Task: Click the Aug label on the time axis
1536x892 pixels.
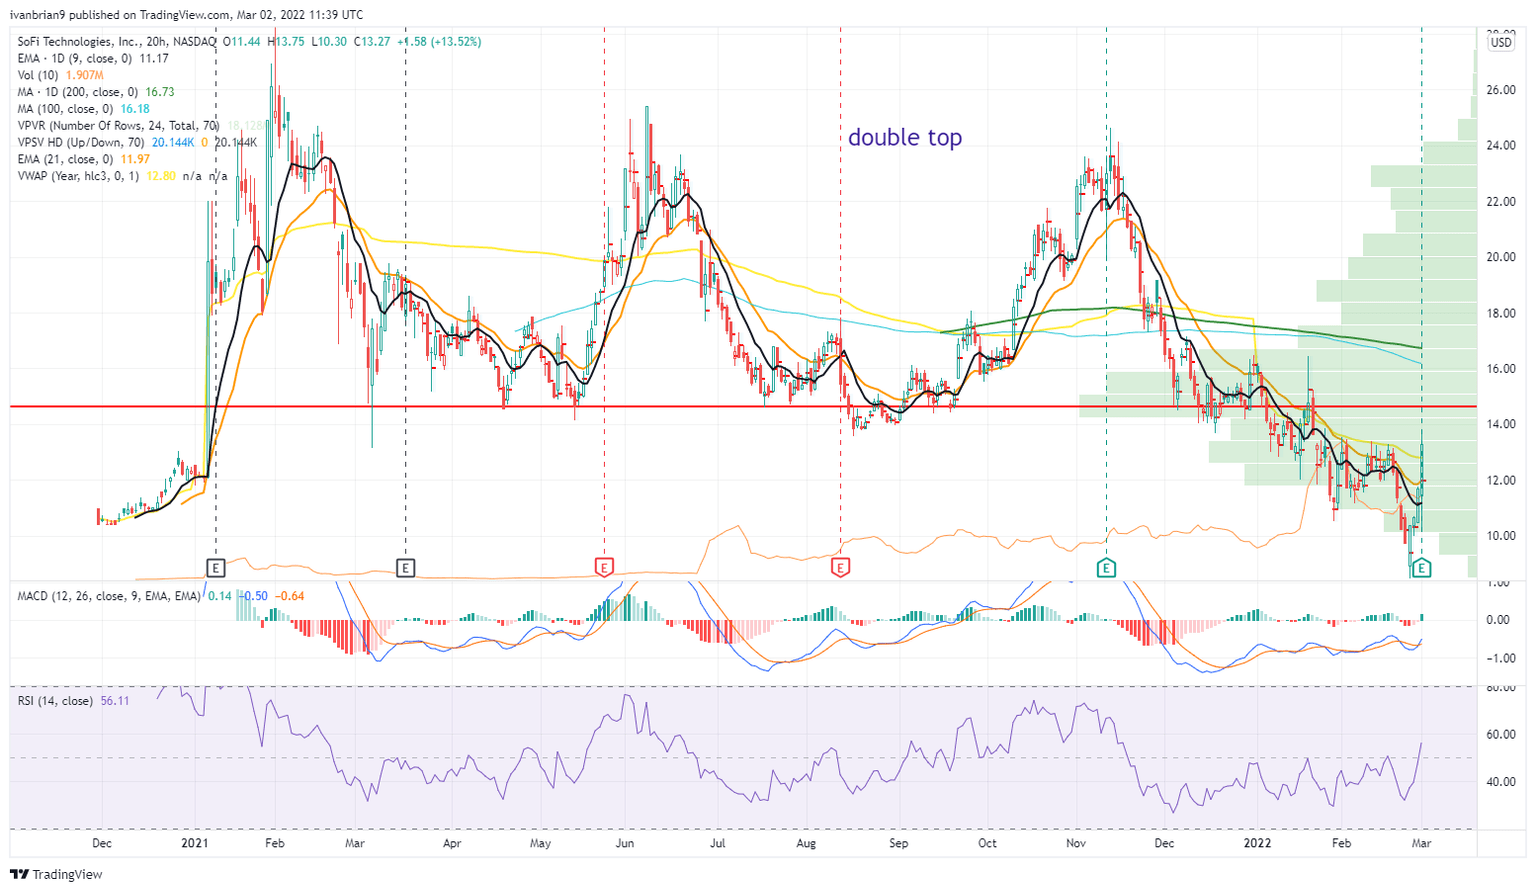Action: (806, 843)
